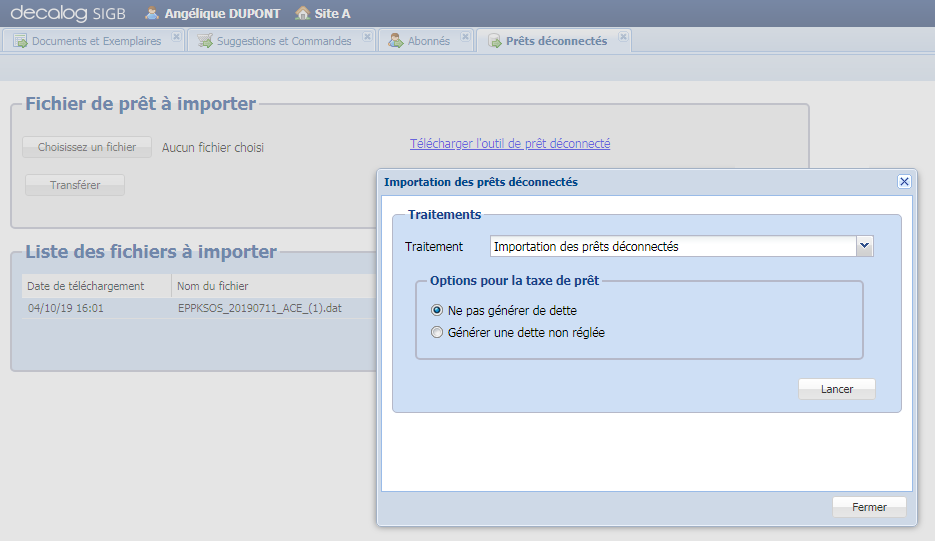Click the Prêts déconnectés tab icon
The image size is (935, 541).
[494, 41]
